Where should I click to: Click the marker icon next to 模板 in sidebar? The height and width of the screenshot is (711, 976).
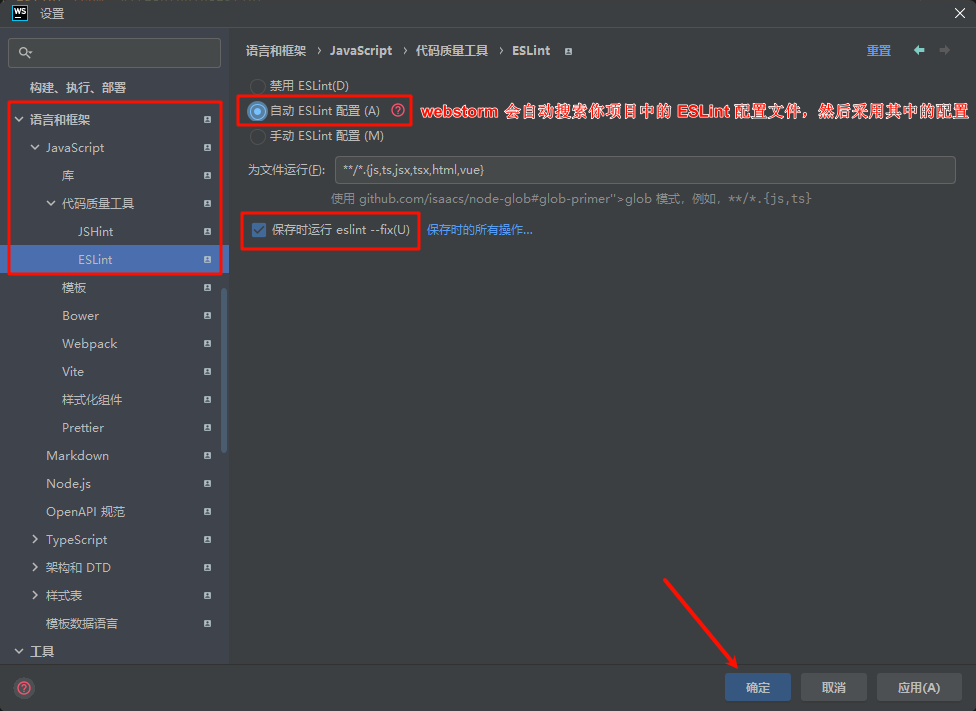click(208, 287)
